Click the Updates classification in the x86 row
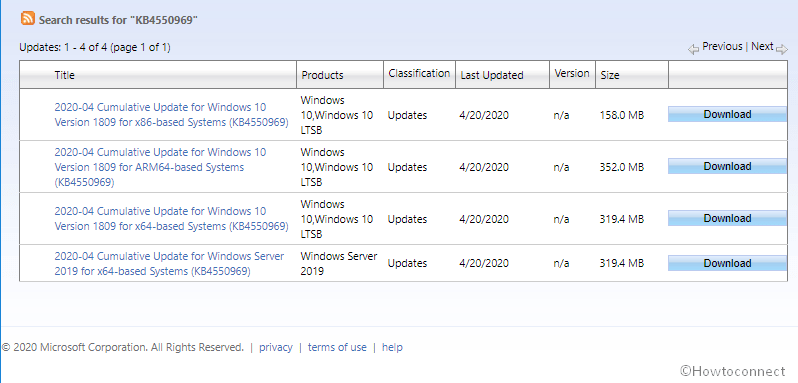 [x=407, y=115]
